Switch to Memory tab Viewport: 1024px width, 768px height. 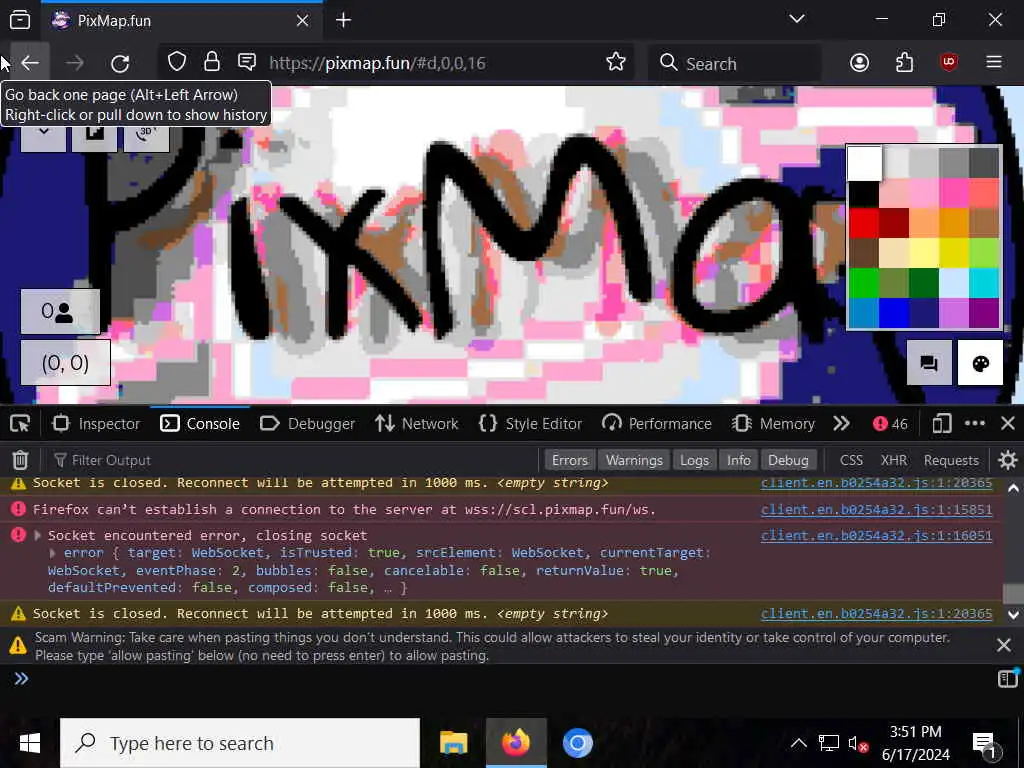click(x=774, y=424)
